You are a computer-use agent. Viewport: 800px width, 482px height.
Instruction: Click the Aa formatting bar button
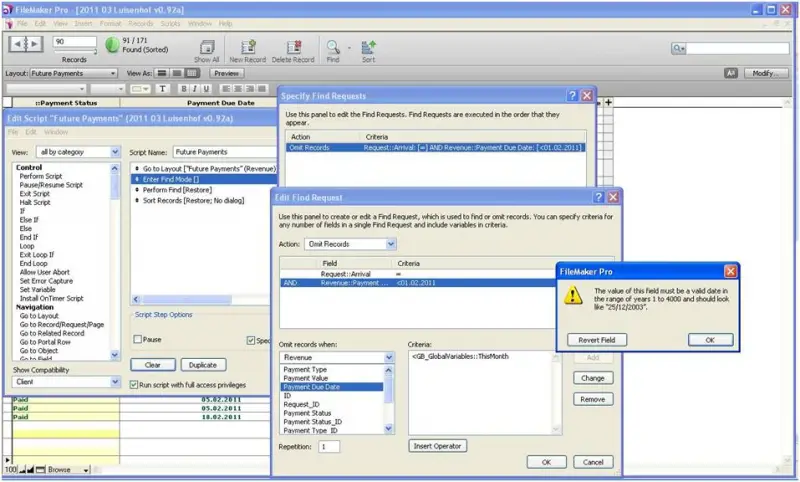click(731, 73)
